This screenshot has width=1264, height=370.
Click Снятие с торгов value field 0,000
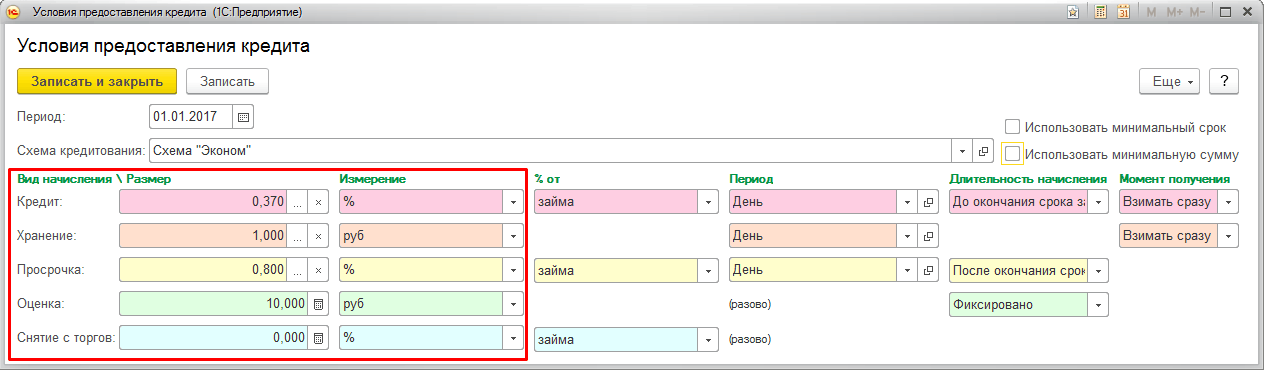(213, 338)
